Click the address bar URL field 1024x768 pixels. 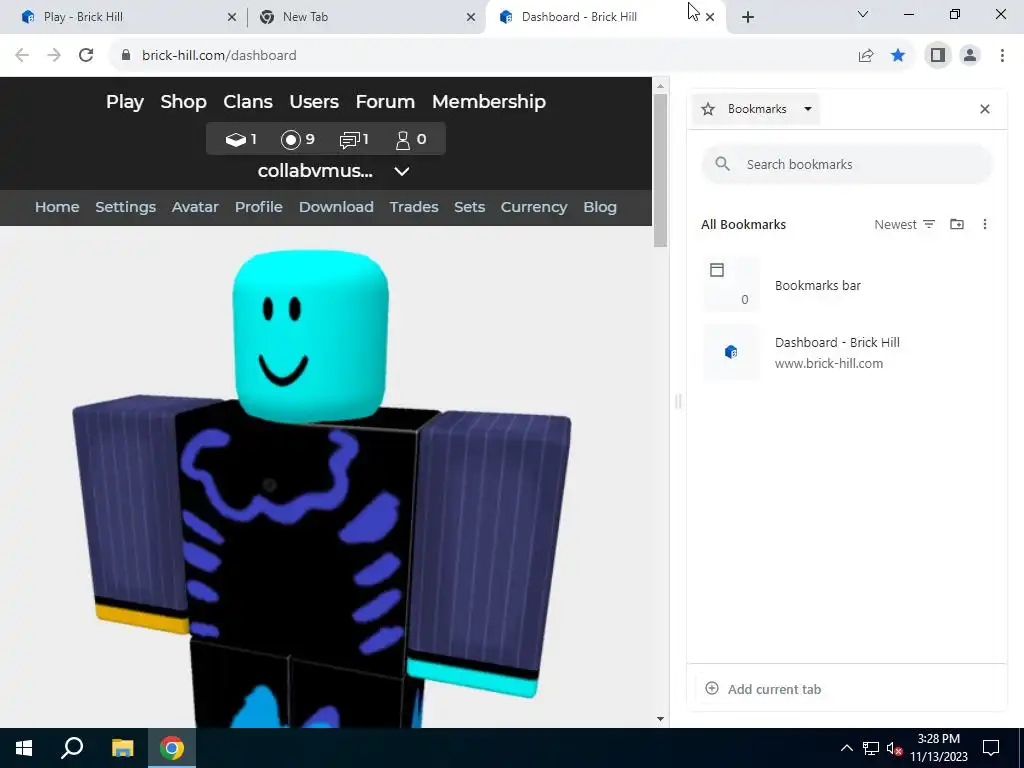(x=483, y=55)
